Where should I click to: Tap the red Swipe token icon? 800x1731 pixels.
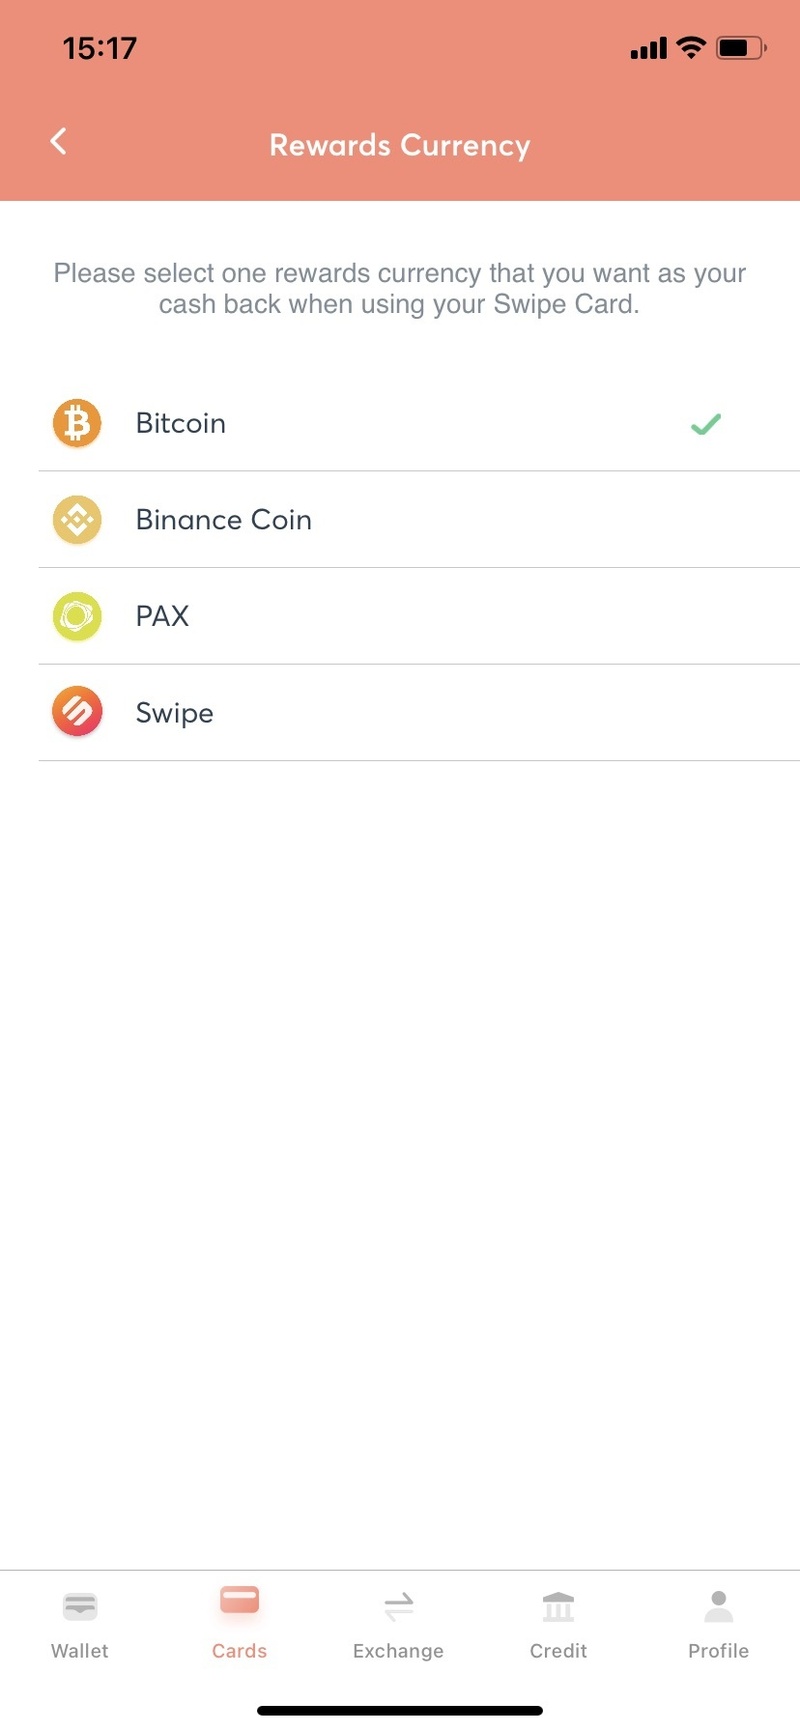pos(77,712)
